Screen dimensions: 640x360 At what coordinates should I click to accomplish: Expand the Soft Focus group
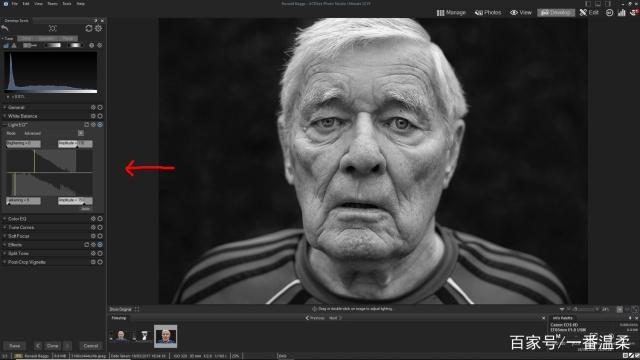coord(4,236)
